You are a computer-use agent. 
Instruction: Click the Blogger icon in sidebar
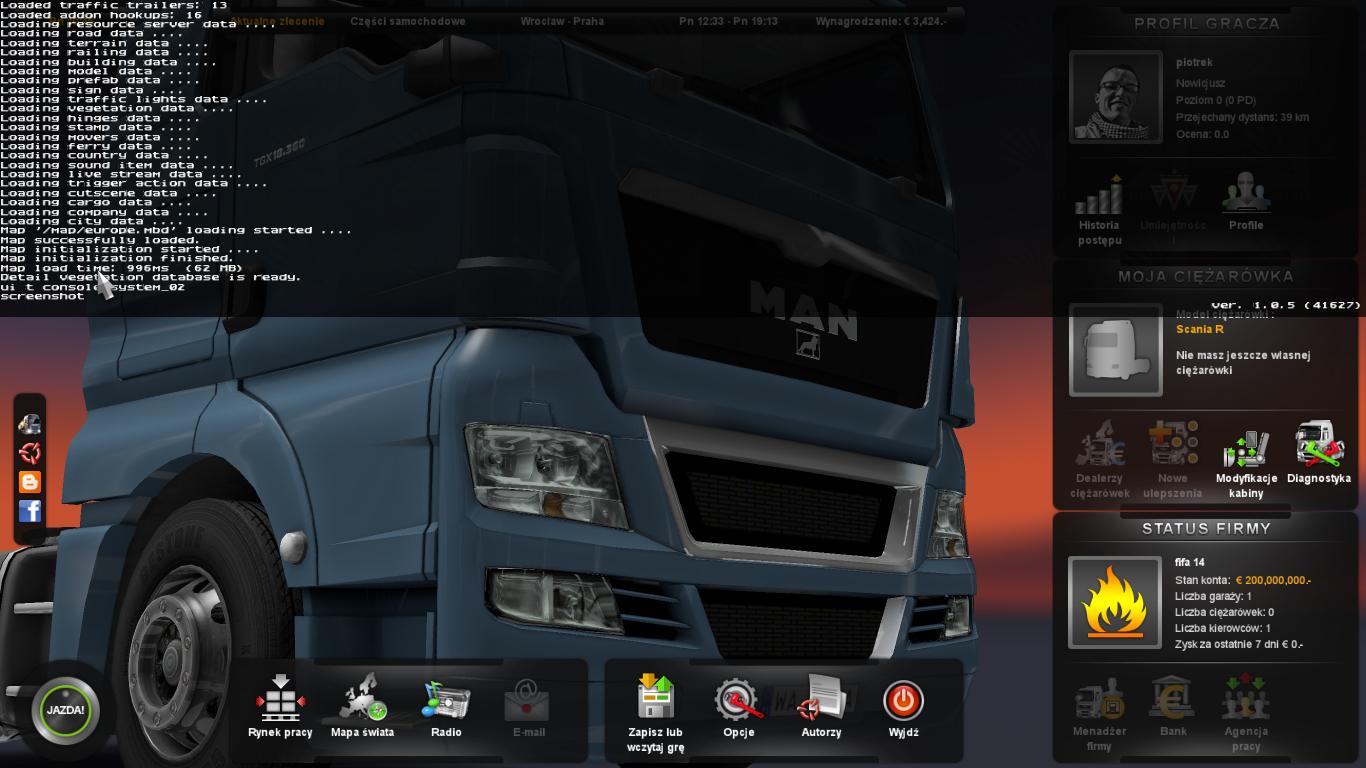30,482
